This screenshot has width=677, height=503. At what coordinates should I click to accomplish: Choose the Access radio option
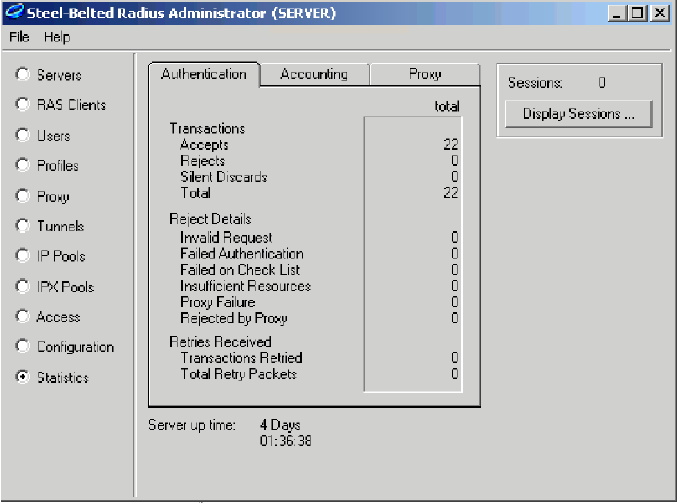tap(22, 316)
